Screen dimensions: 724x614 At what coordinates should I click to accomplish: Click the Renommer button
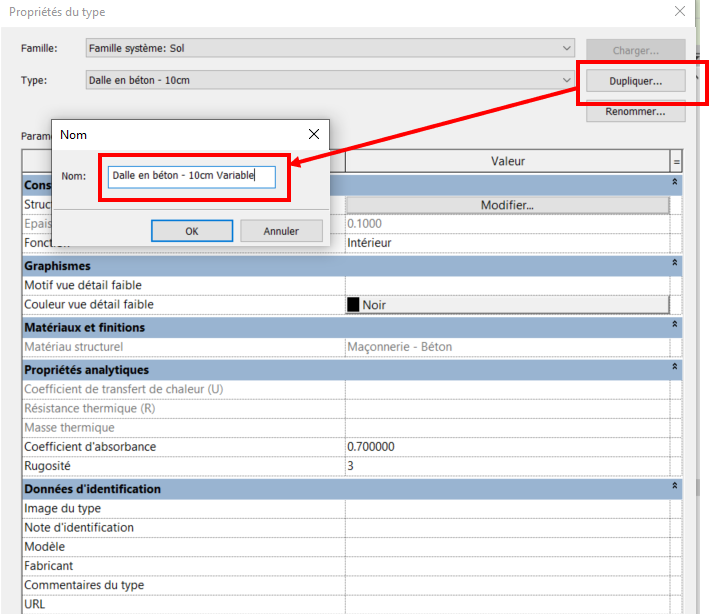click(635, 112)
